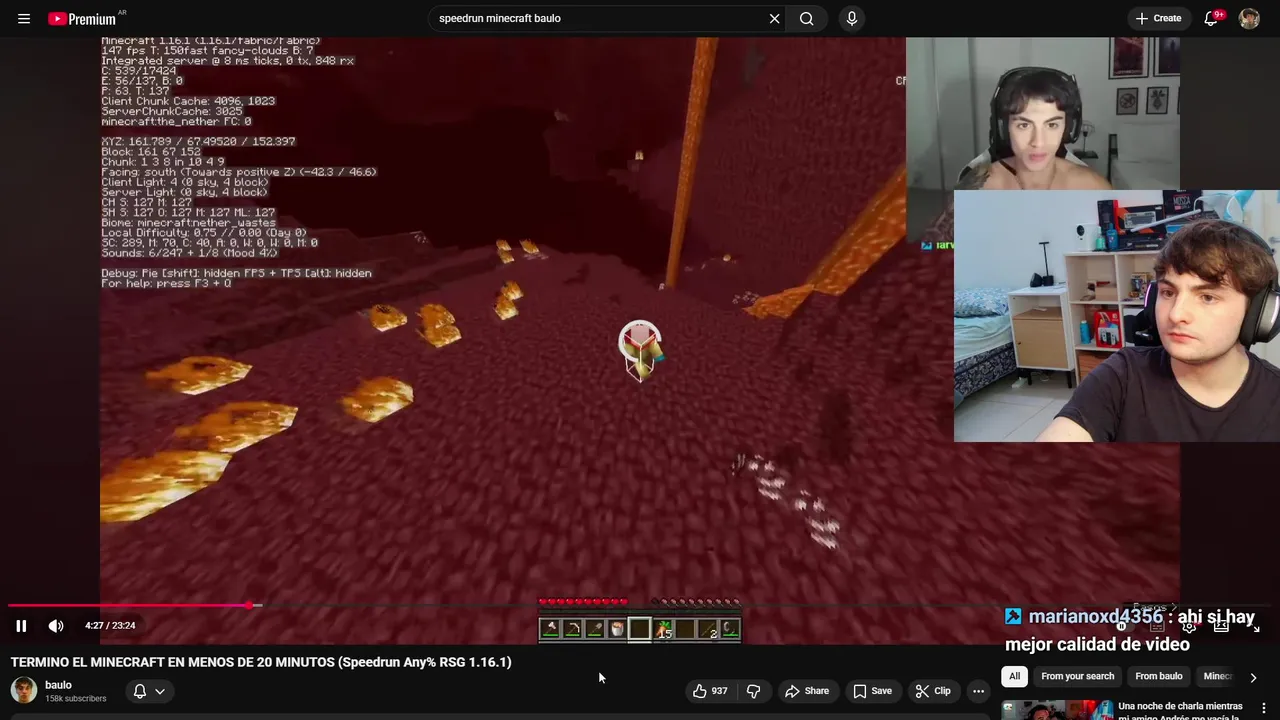1280x720 pixels.
Task: Toggle subtitles in the player
Action: click(x=1157, y=626)
